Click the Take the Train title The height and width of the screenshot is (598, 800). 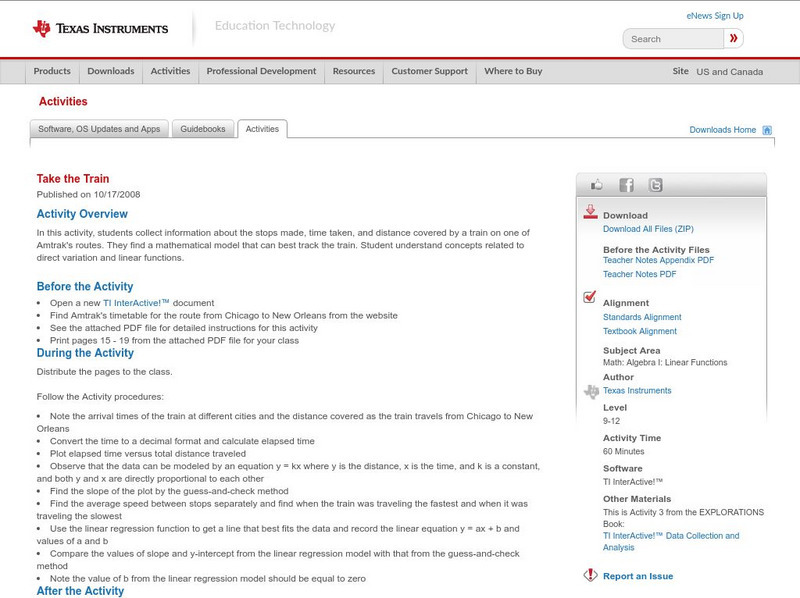[x=73, y=179]
